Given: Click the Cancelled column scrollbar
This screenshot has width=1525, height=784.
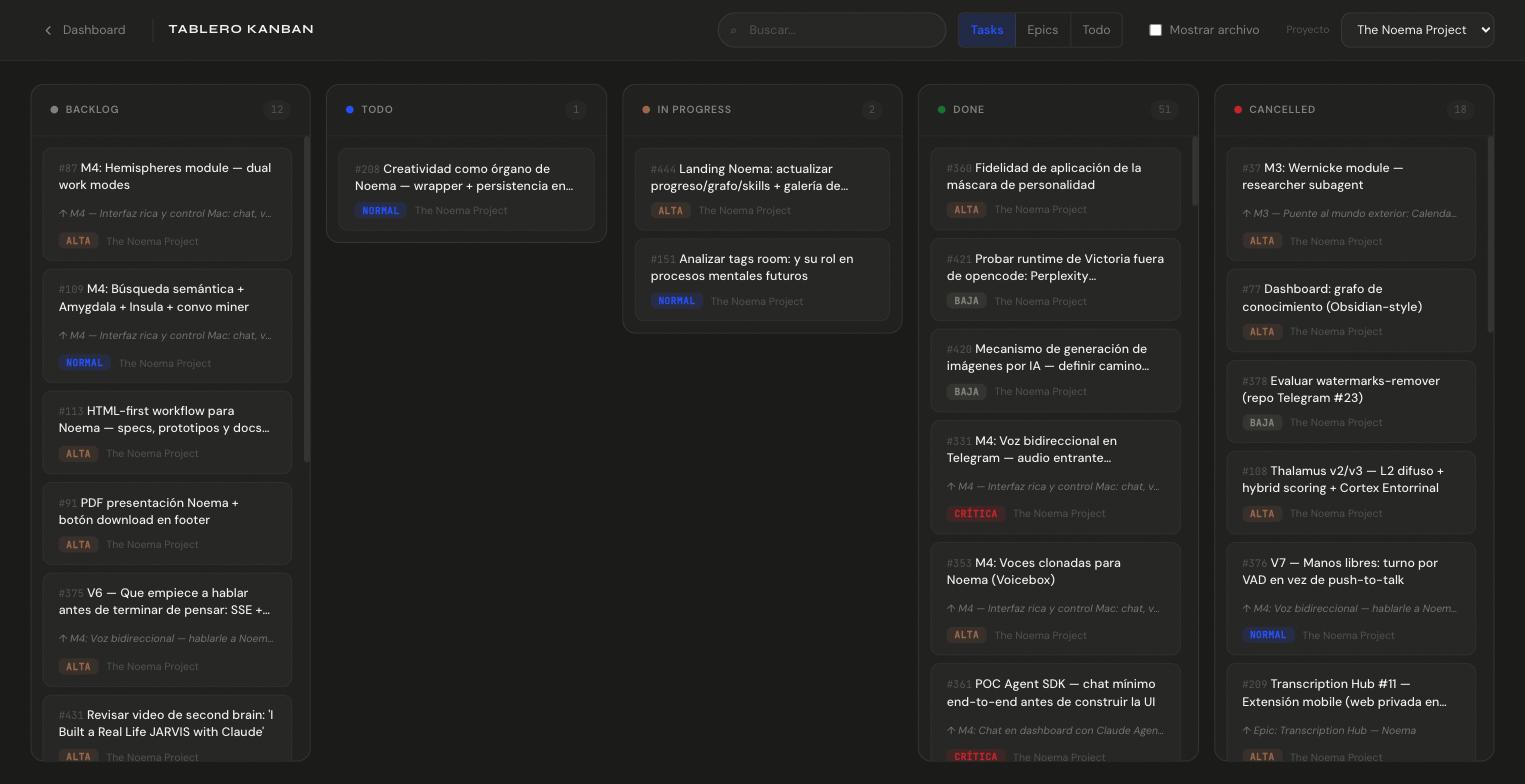Looking at the screenshot, I should pos(1490,235).
